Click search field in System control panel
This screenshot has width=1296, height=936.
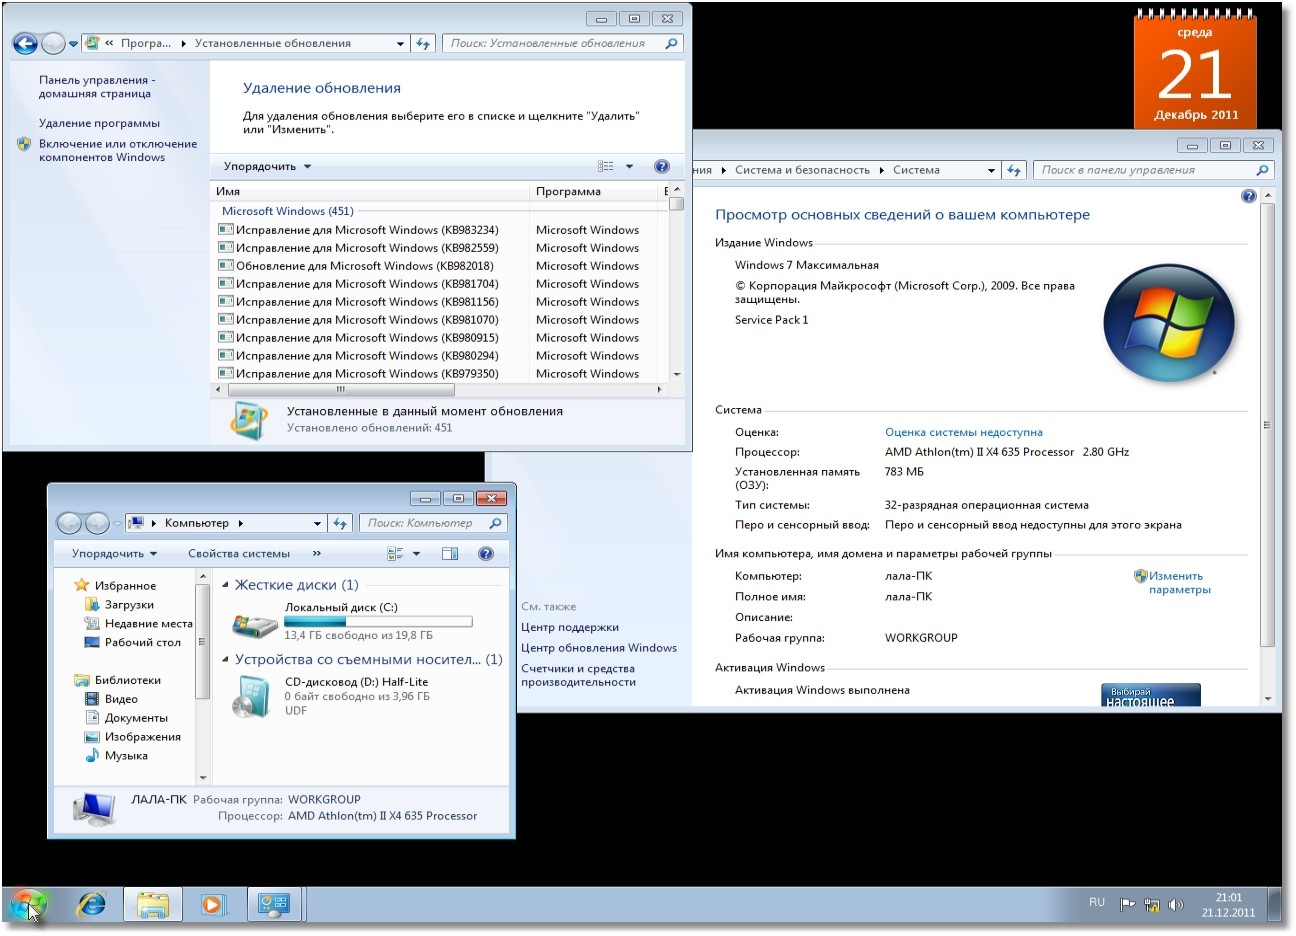pos(1152,170)
